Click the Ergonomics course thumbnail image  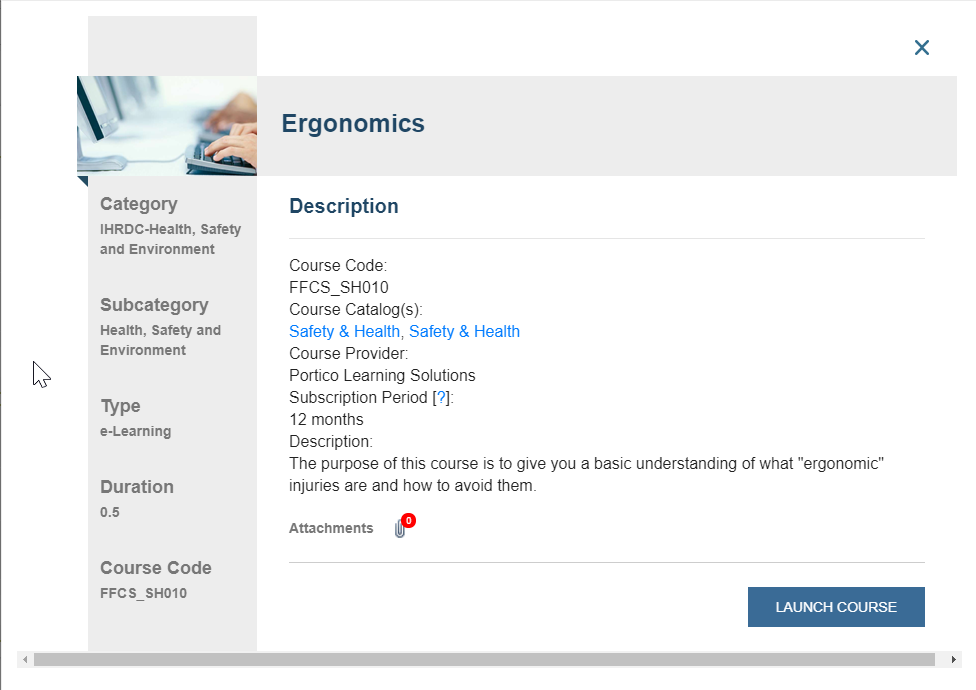click(167, 126)
